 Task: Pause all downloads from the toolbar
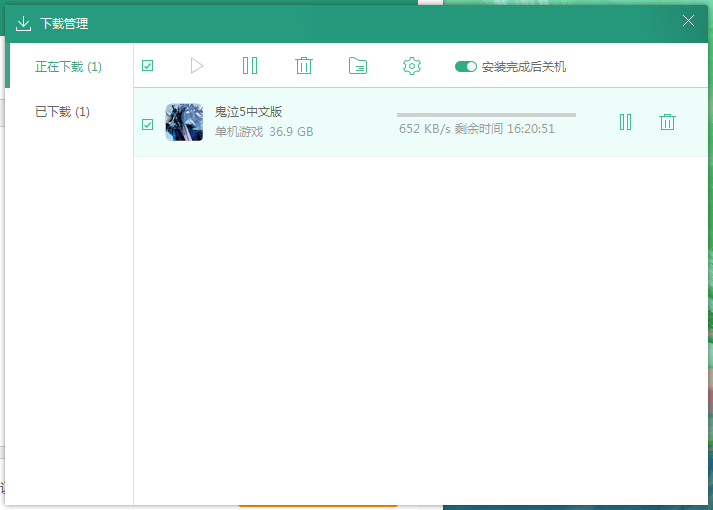coord(250,66)
